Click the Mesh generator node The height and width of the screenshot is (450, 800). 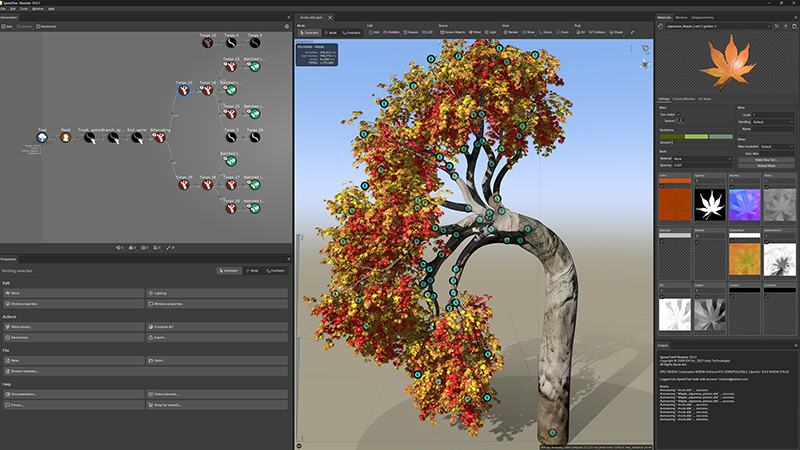coord(66,137)
